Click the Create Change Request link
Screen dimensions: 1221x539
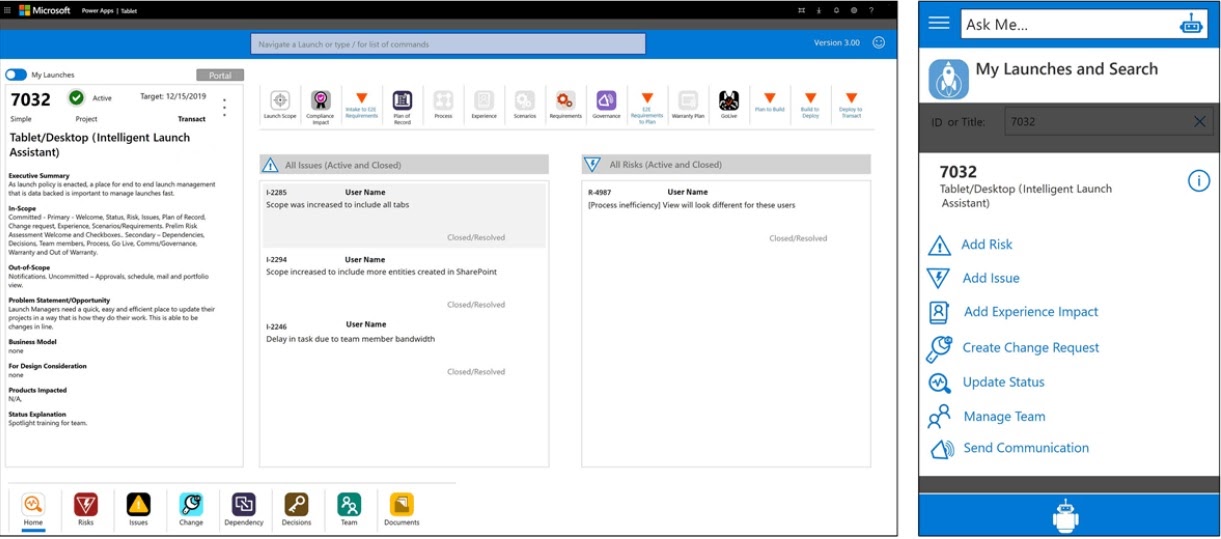(x=1030, y=348)
